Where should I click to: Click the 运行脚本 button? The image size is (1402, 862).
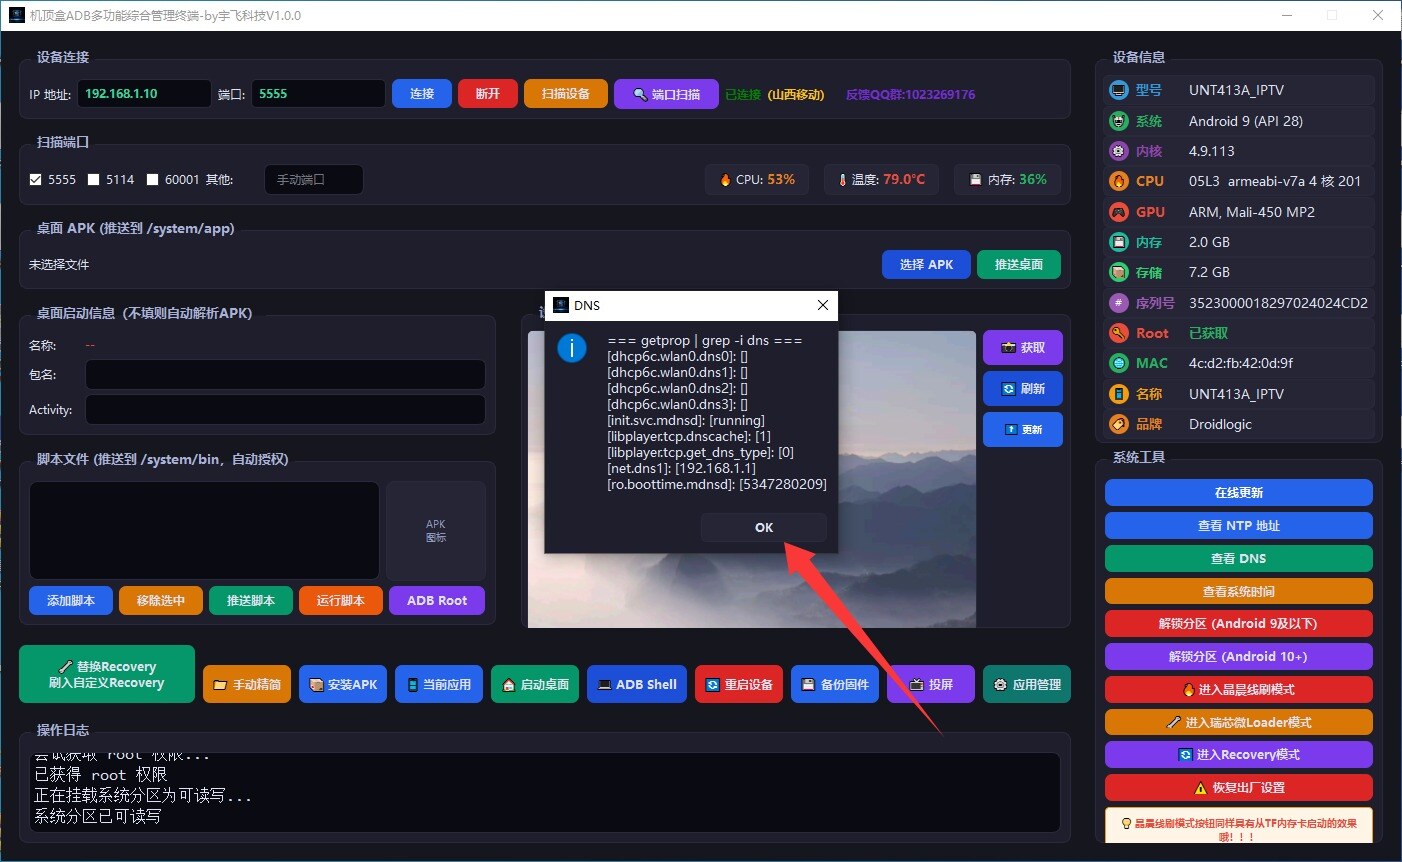click(341, 600)
